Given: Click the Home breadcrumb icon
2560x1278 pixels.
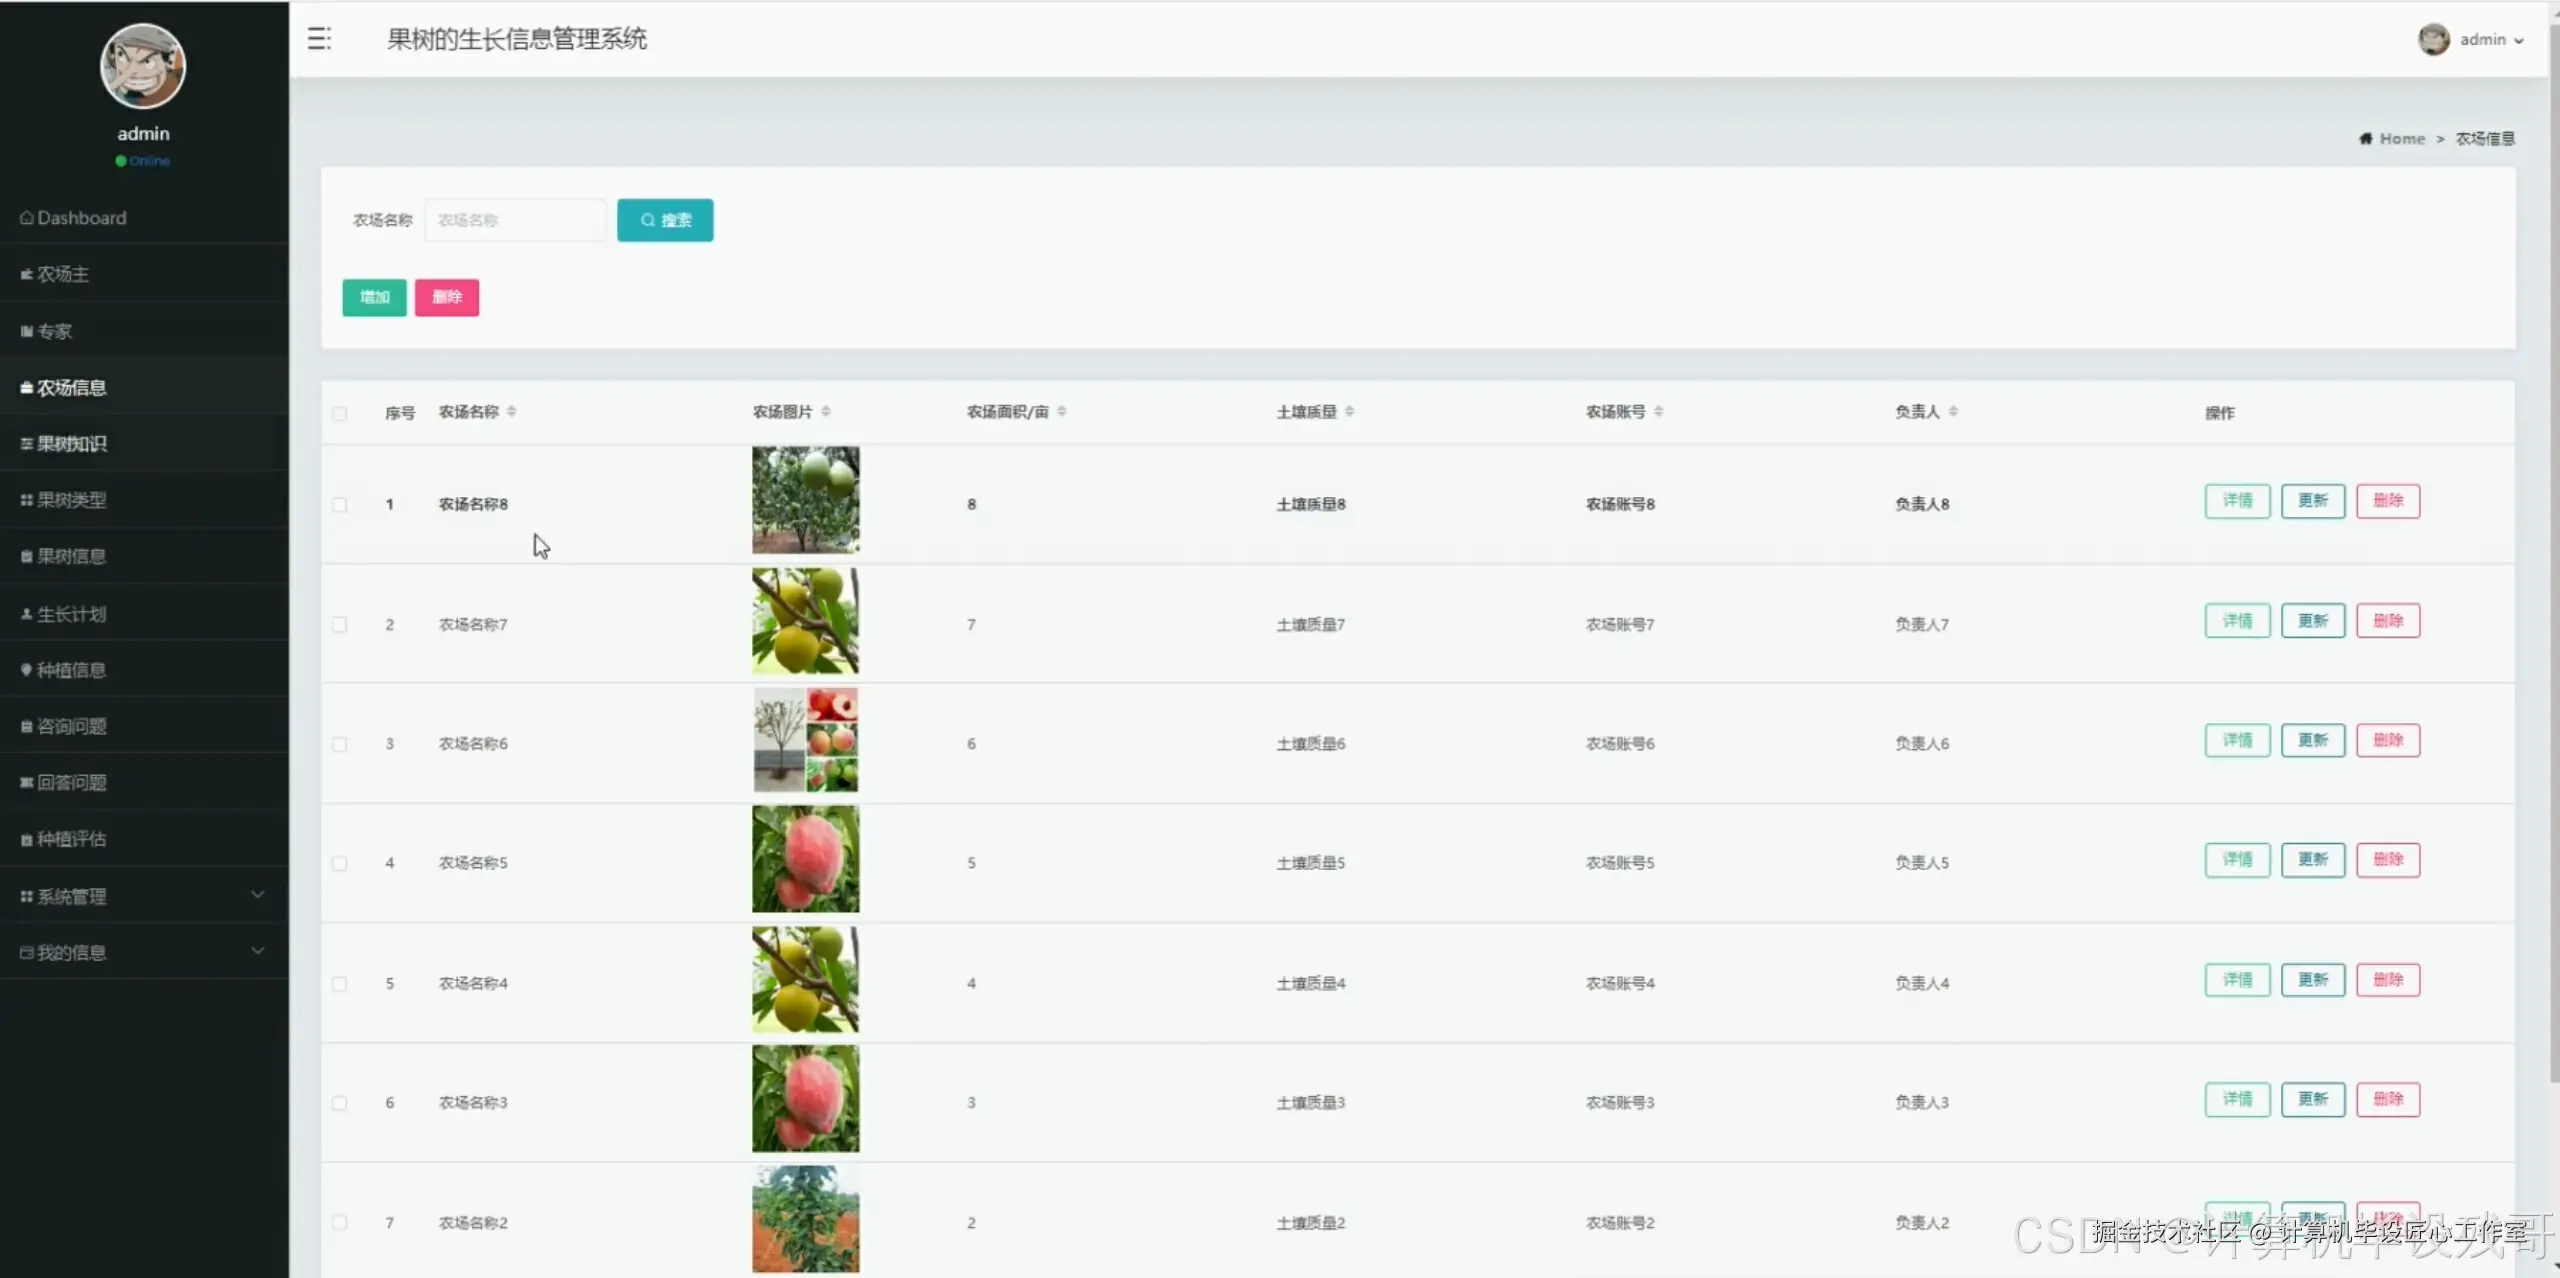Looking at the screenshot, I should pyautogui.click(x=2365, y=139).
